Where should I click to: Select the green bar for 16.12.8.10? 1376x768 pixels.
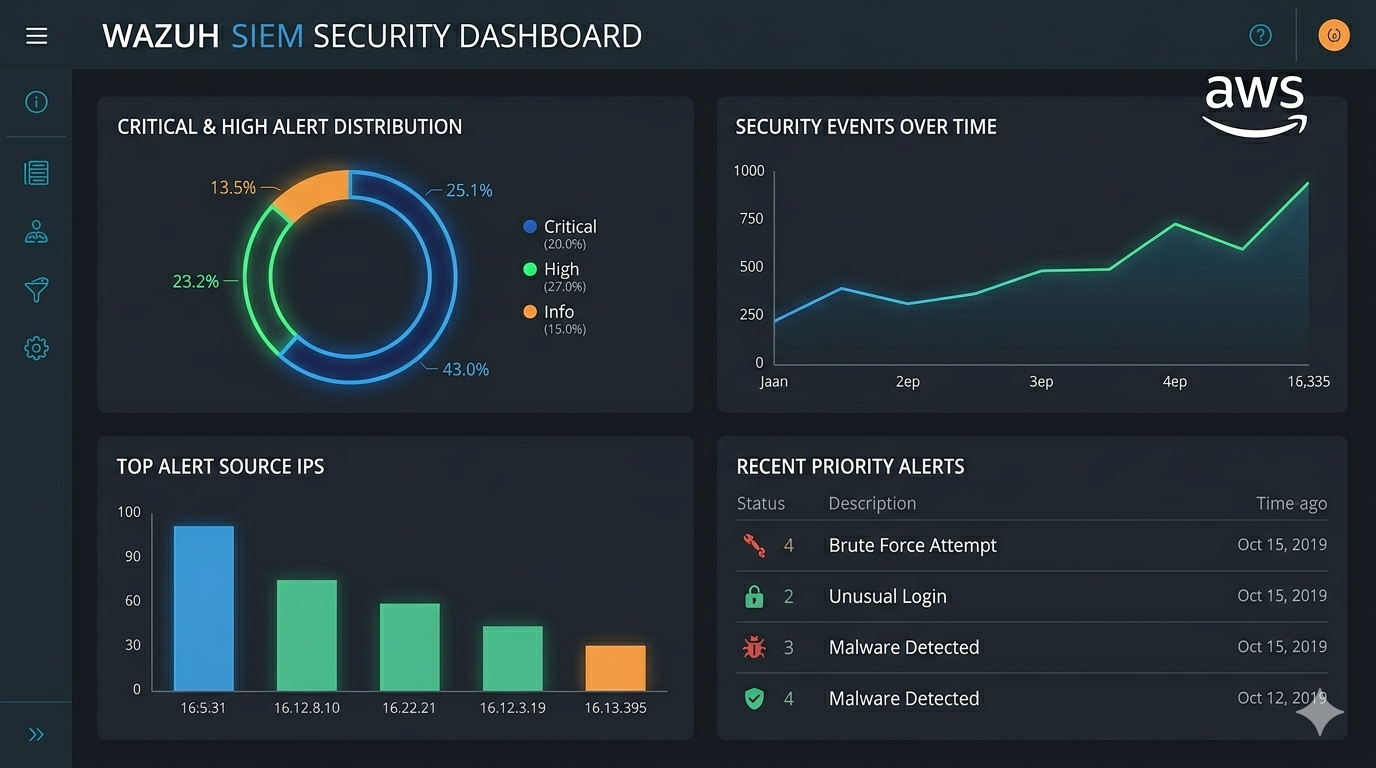(x=307, y=635)
